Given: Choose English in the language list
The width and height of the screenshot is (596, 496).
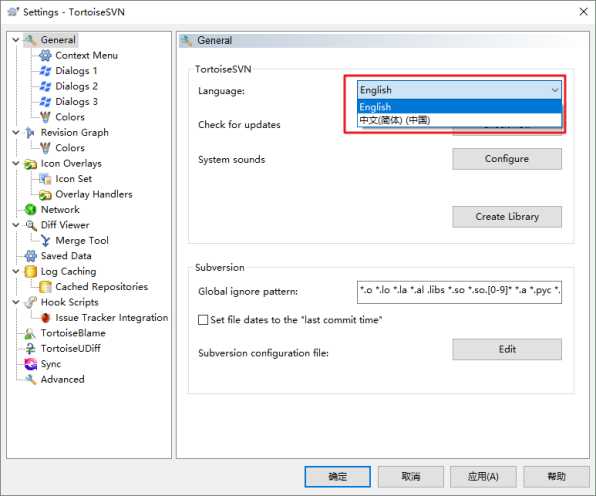Looking at the screenshot, I should click(x=459, y=107).
